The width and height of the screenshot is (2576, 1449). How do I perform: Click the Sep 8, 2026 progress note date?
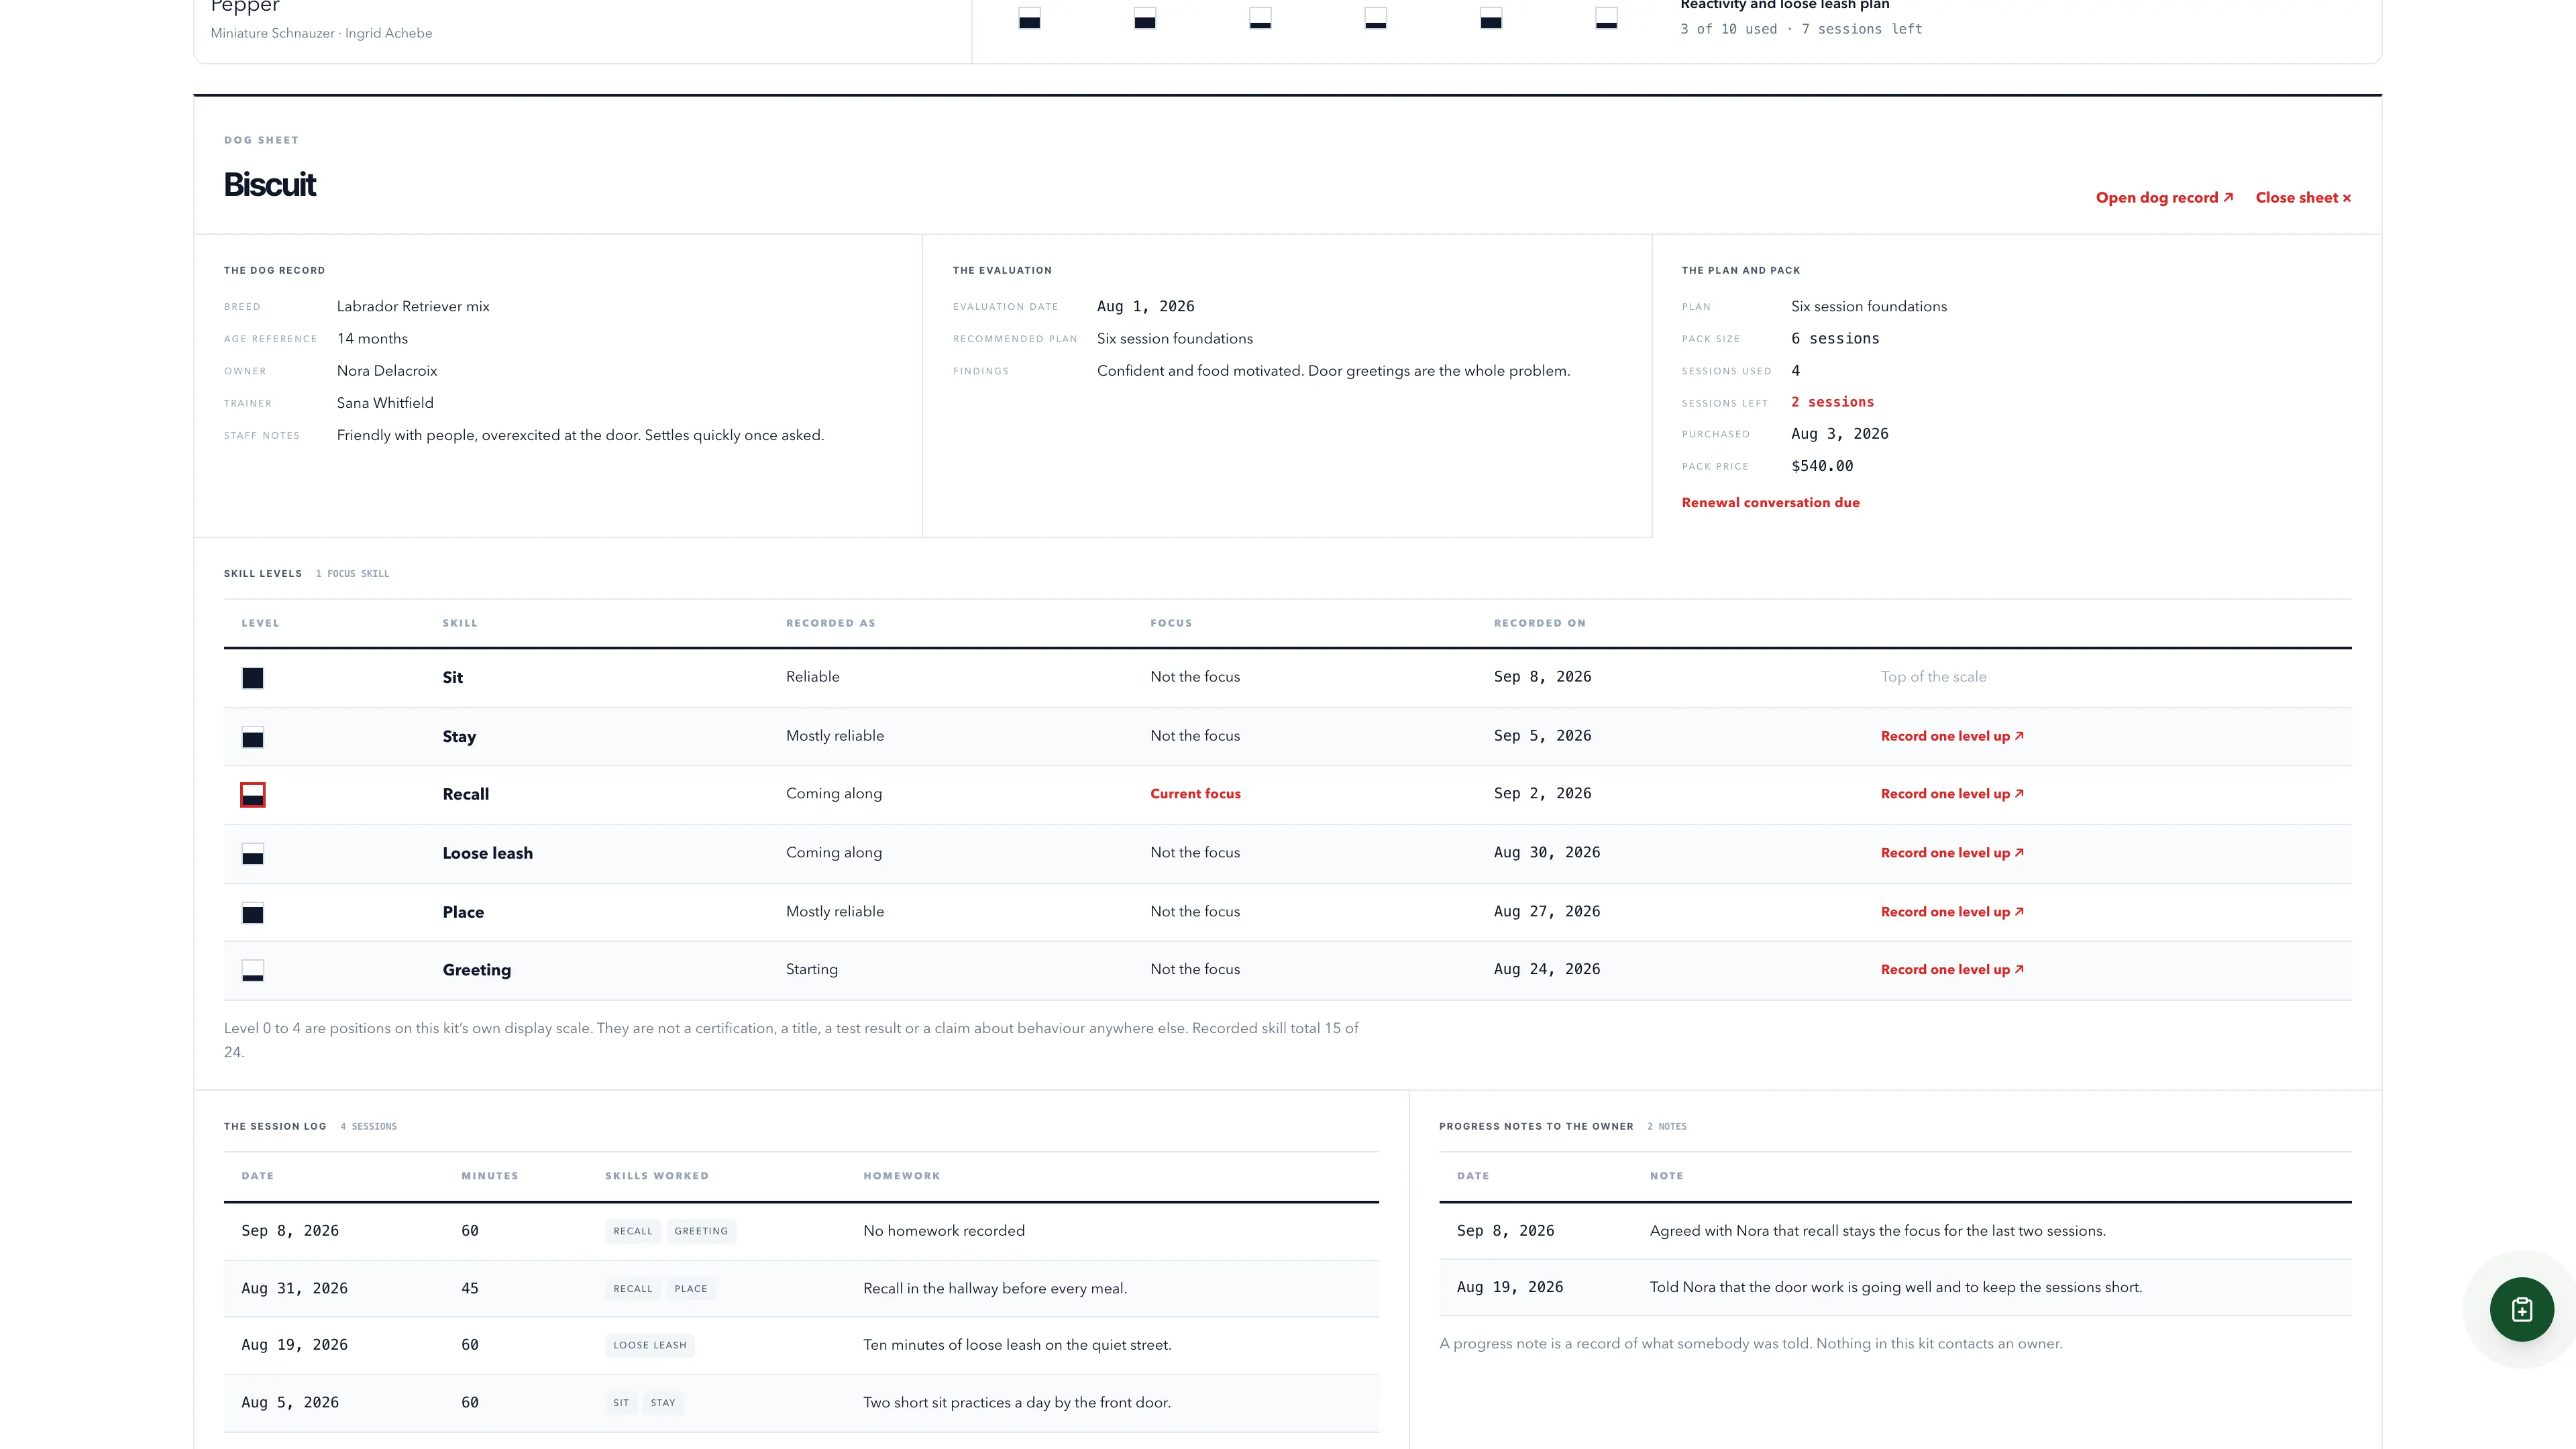pyautogui.click(x=1506, y=1231)
